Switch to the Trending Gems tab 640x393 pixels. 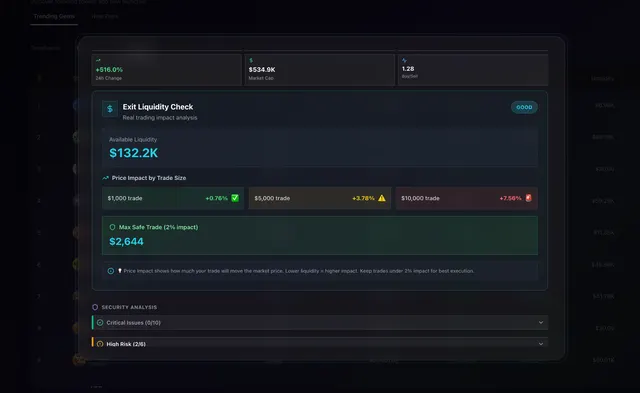[x=54, y=16]
